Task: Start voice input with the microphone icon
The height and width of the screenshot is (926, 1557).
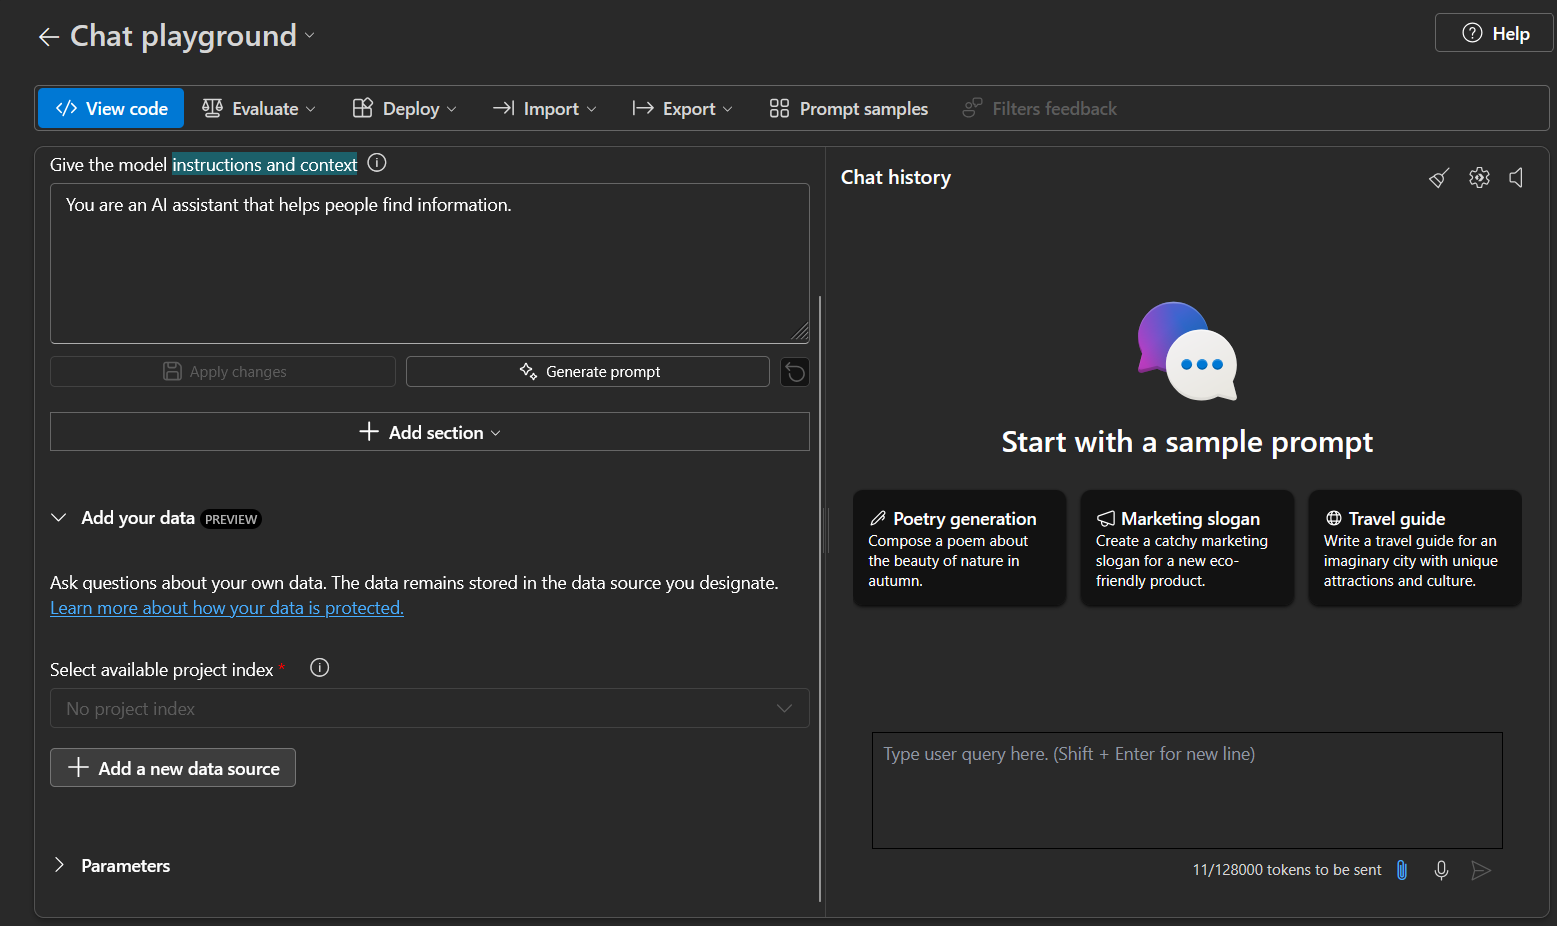Action: [x=1441, y=870]
